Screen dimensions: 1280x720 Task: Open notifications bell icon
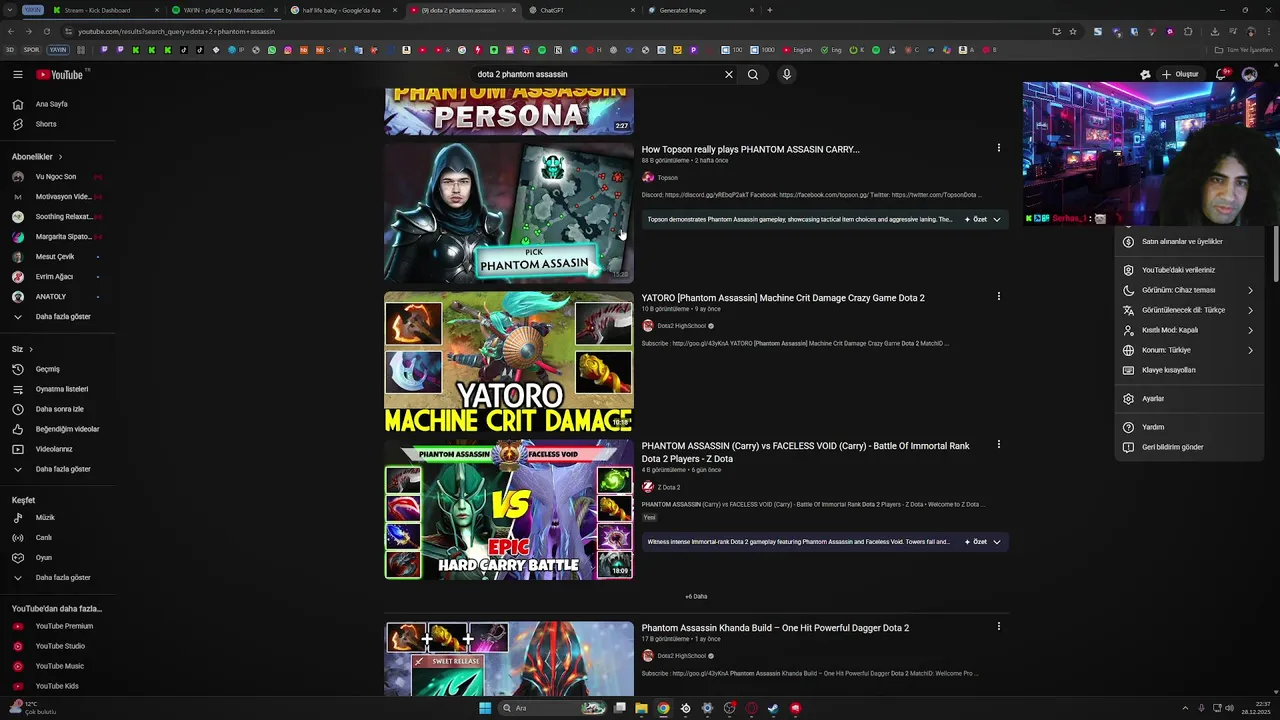(1222, 74)
